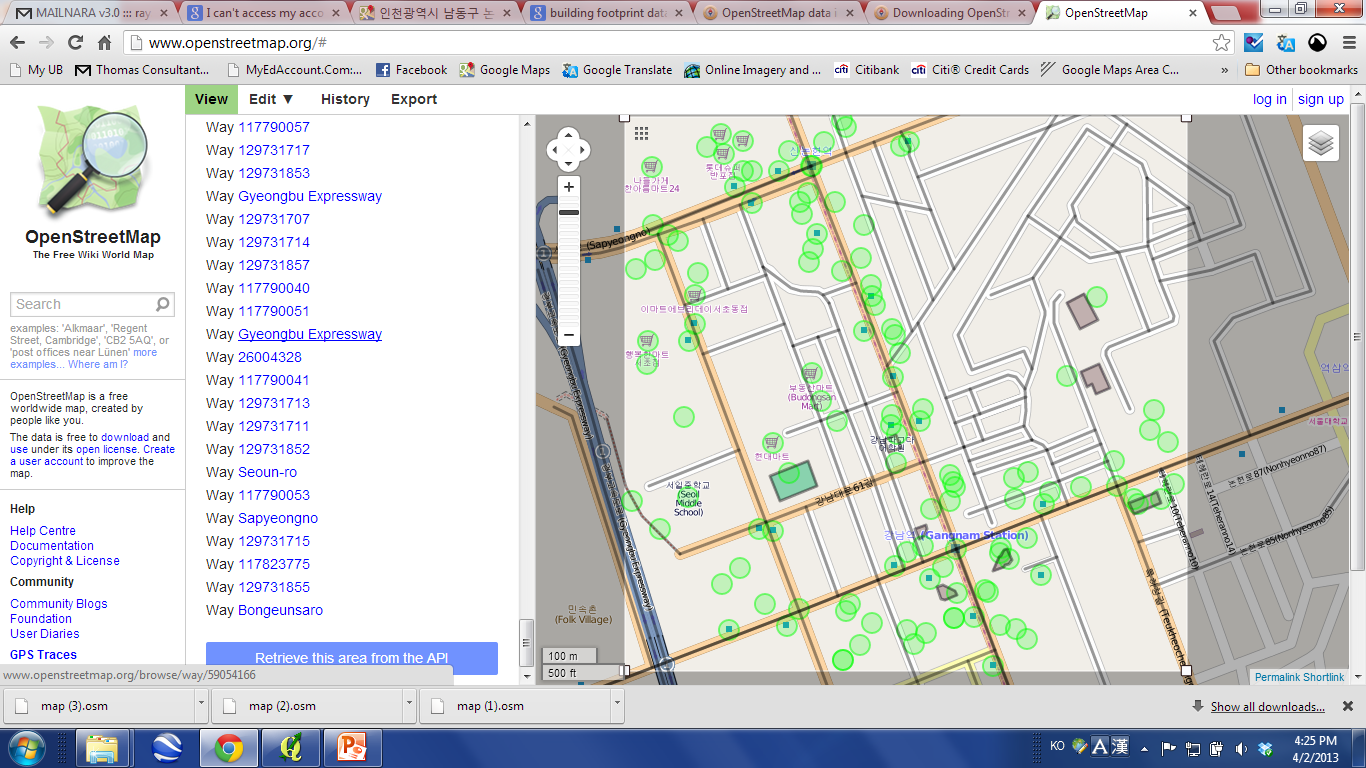Open the translate extension icon in Chrome toolbar
The image size is (1366, 768).
tap(1286, 43)
